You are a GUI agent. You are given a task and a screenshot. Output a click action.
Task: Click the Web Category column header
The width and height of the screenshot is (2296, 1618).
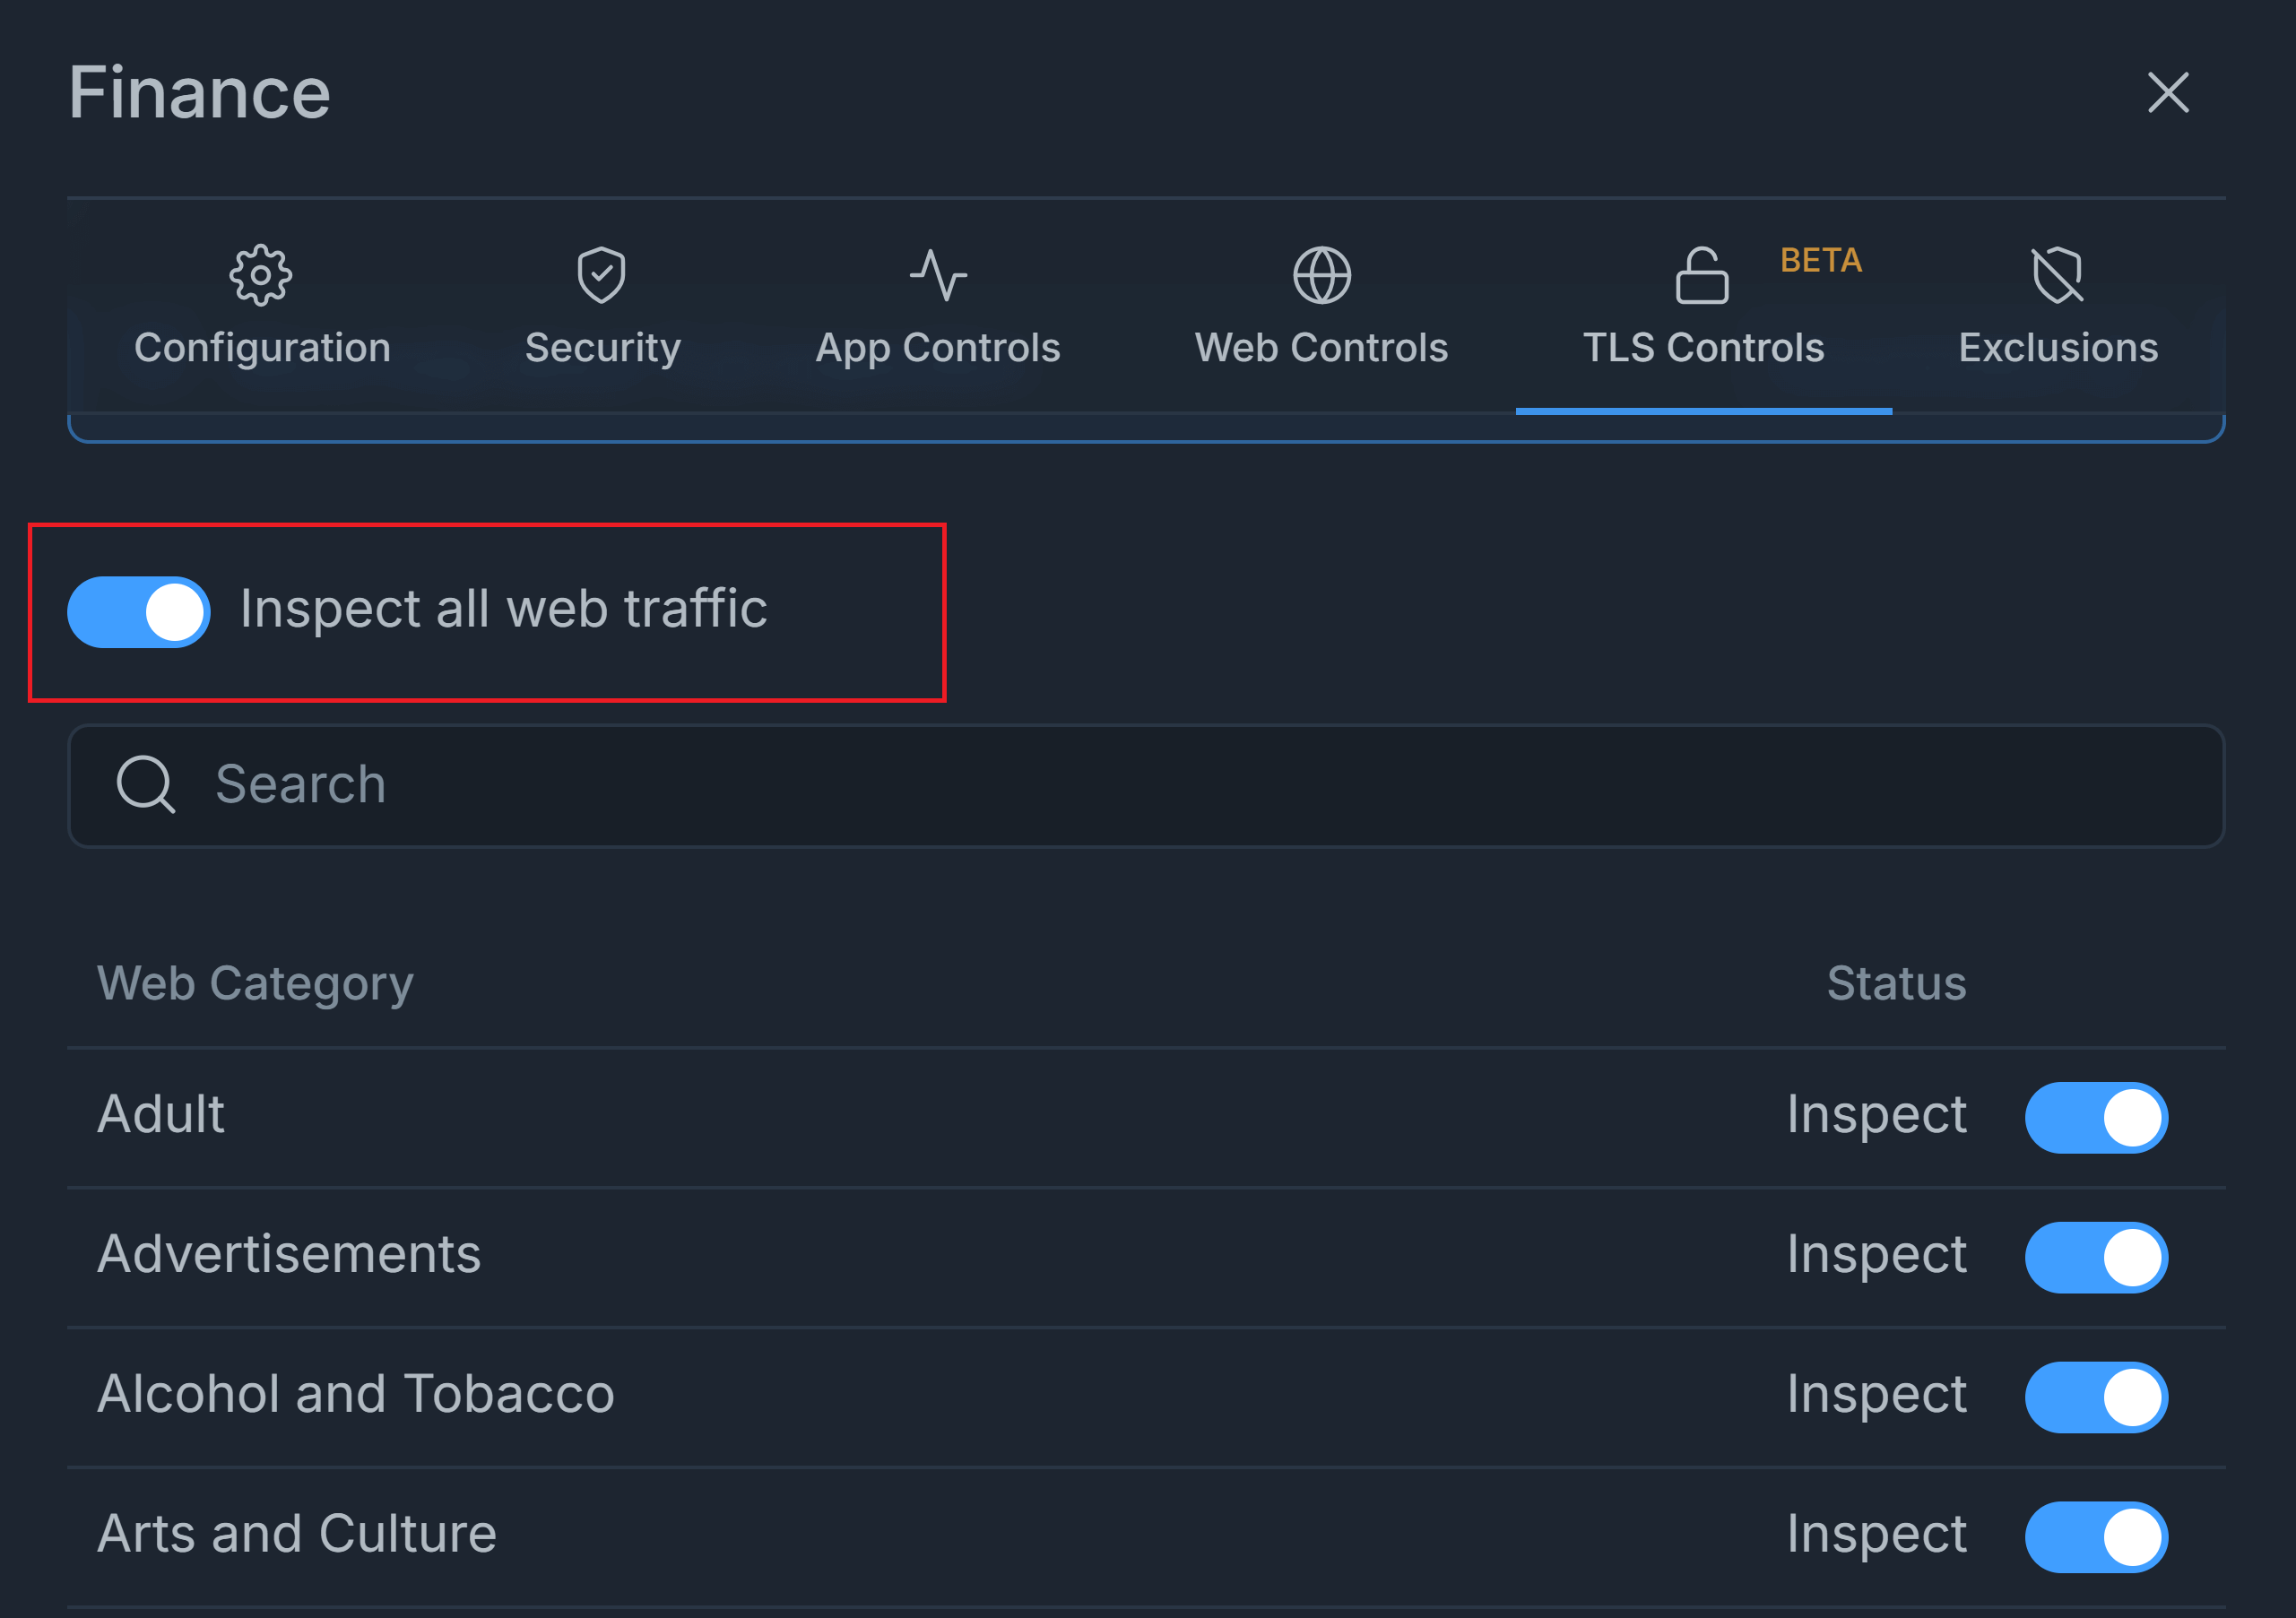(255, 983)
